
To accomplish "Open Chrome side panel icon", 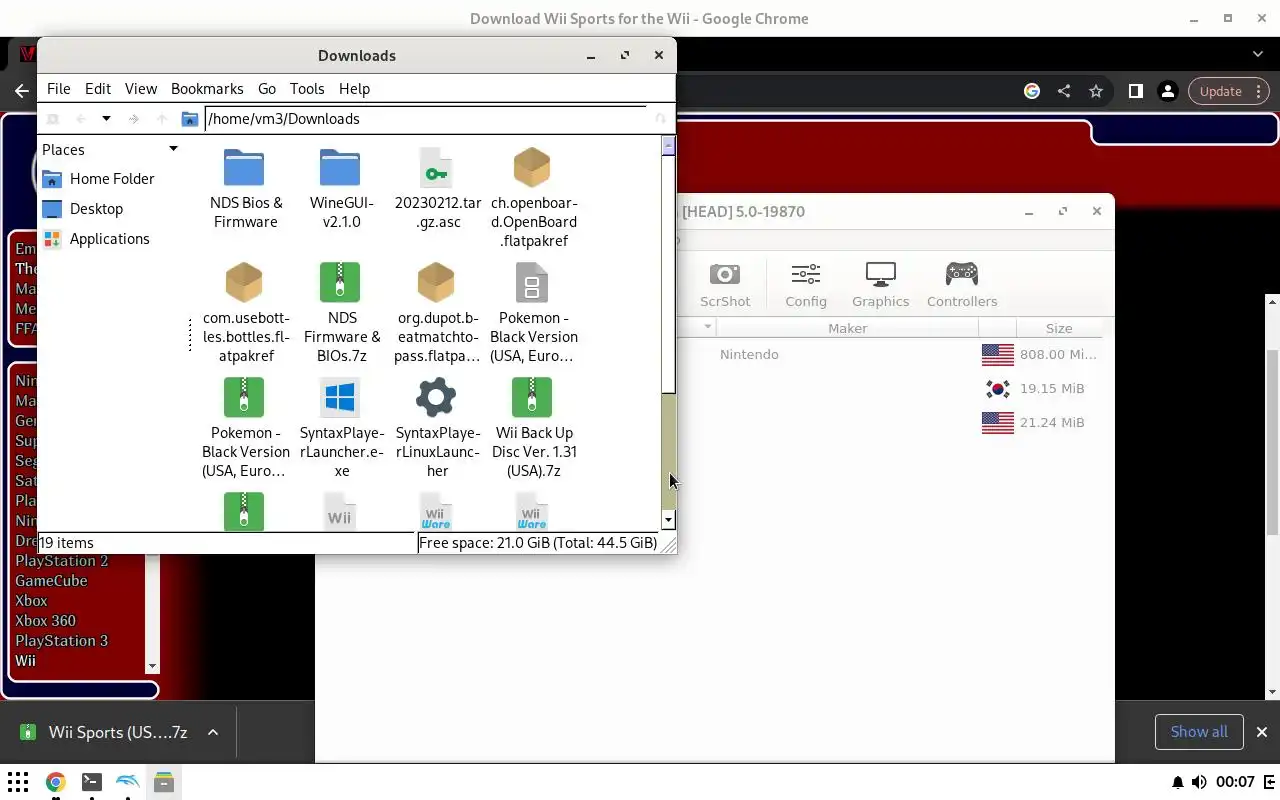I will tap(1135, 91).
